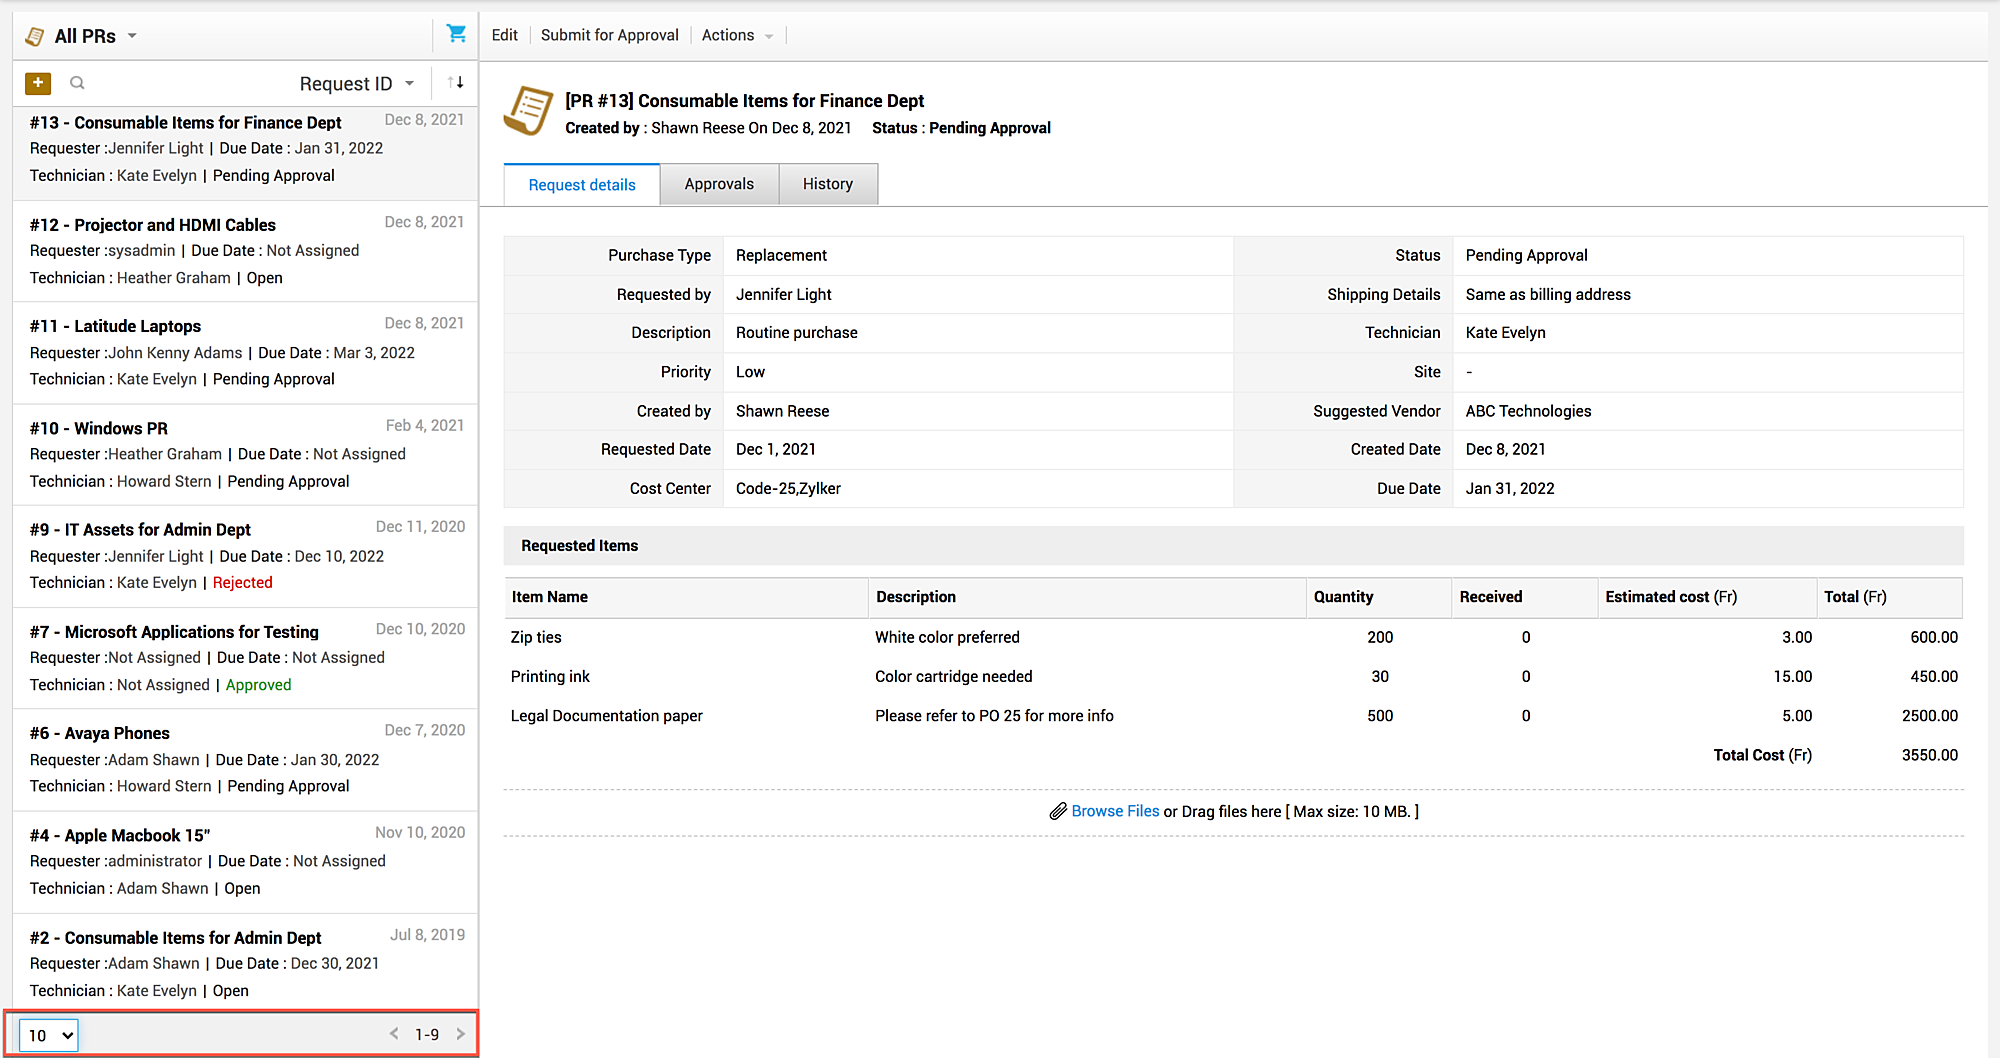Click Submit for Approval

(609, 35)
